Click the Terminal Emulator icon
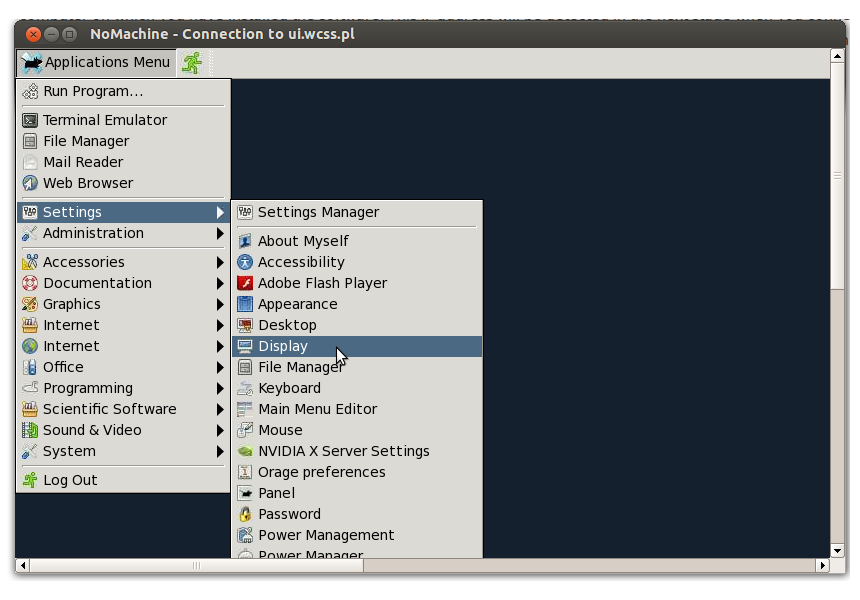860x600 pixels. tap(30, 120)
